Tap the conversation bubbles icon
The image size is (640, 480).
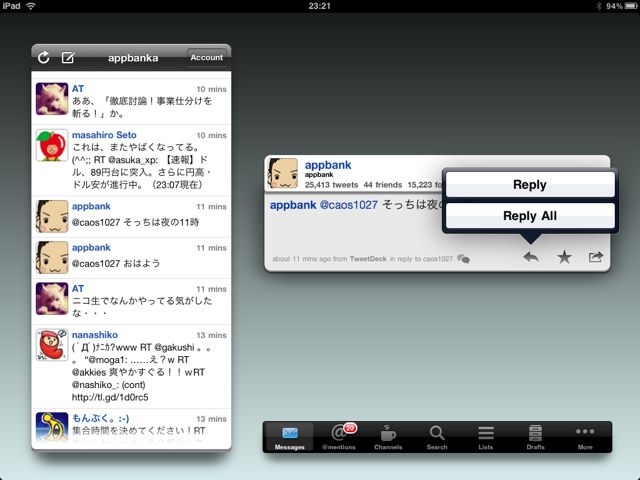point(463,259)
